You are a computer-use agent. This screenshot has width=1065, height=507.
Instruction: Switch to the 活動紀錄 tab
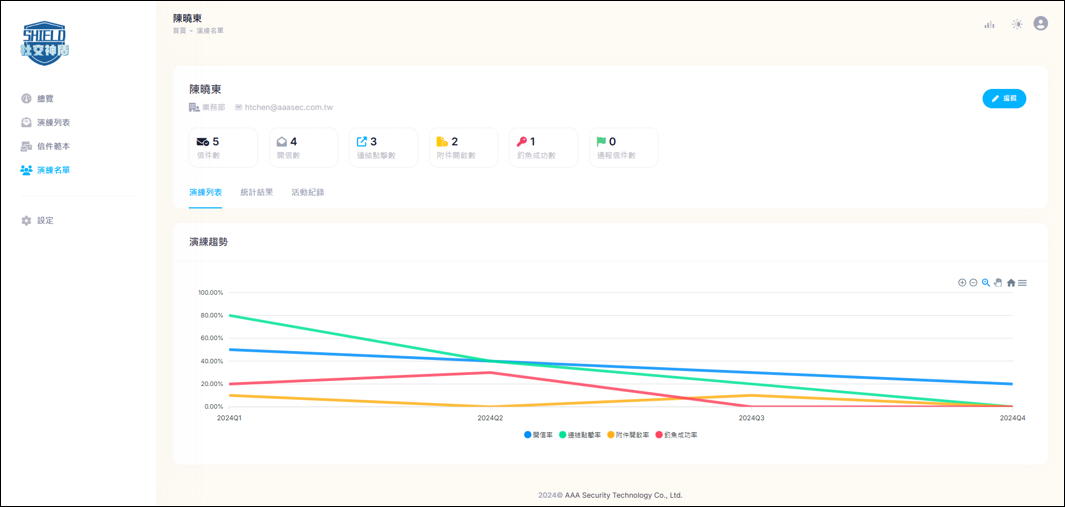click(308, 192)
